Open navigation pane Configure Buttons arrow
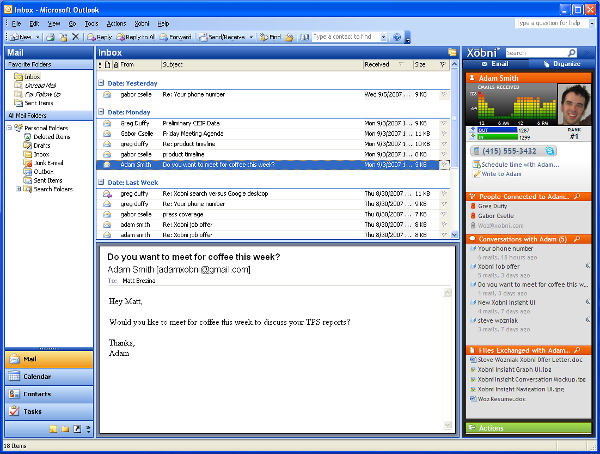 88,429
